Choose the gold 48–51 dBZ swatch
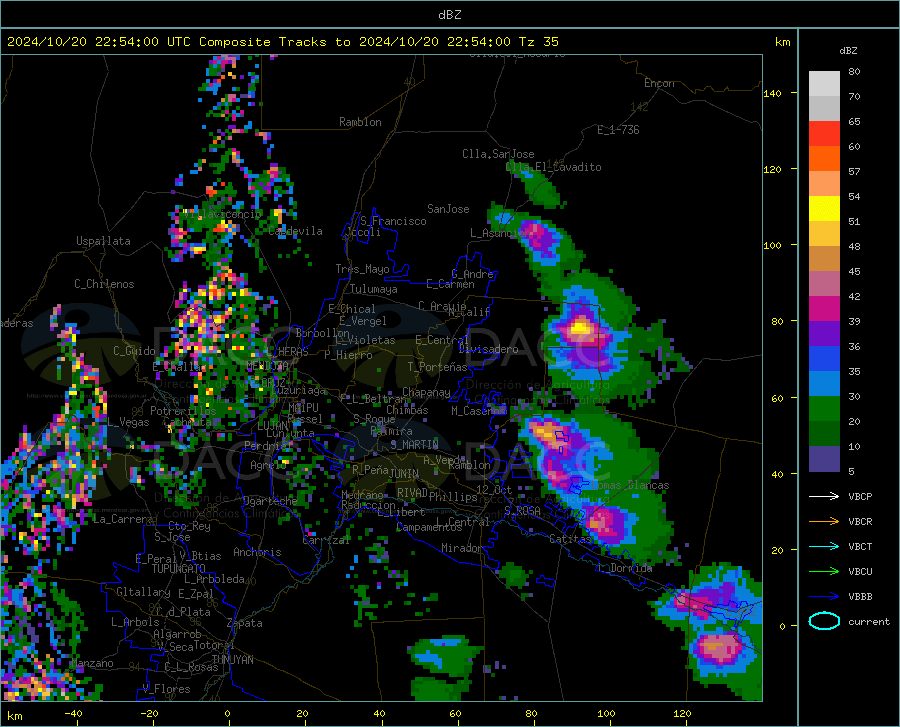900x727 pixels. click(x=824, y=234)
